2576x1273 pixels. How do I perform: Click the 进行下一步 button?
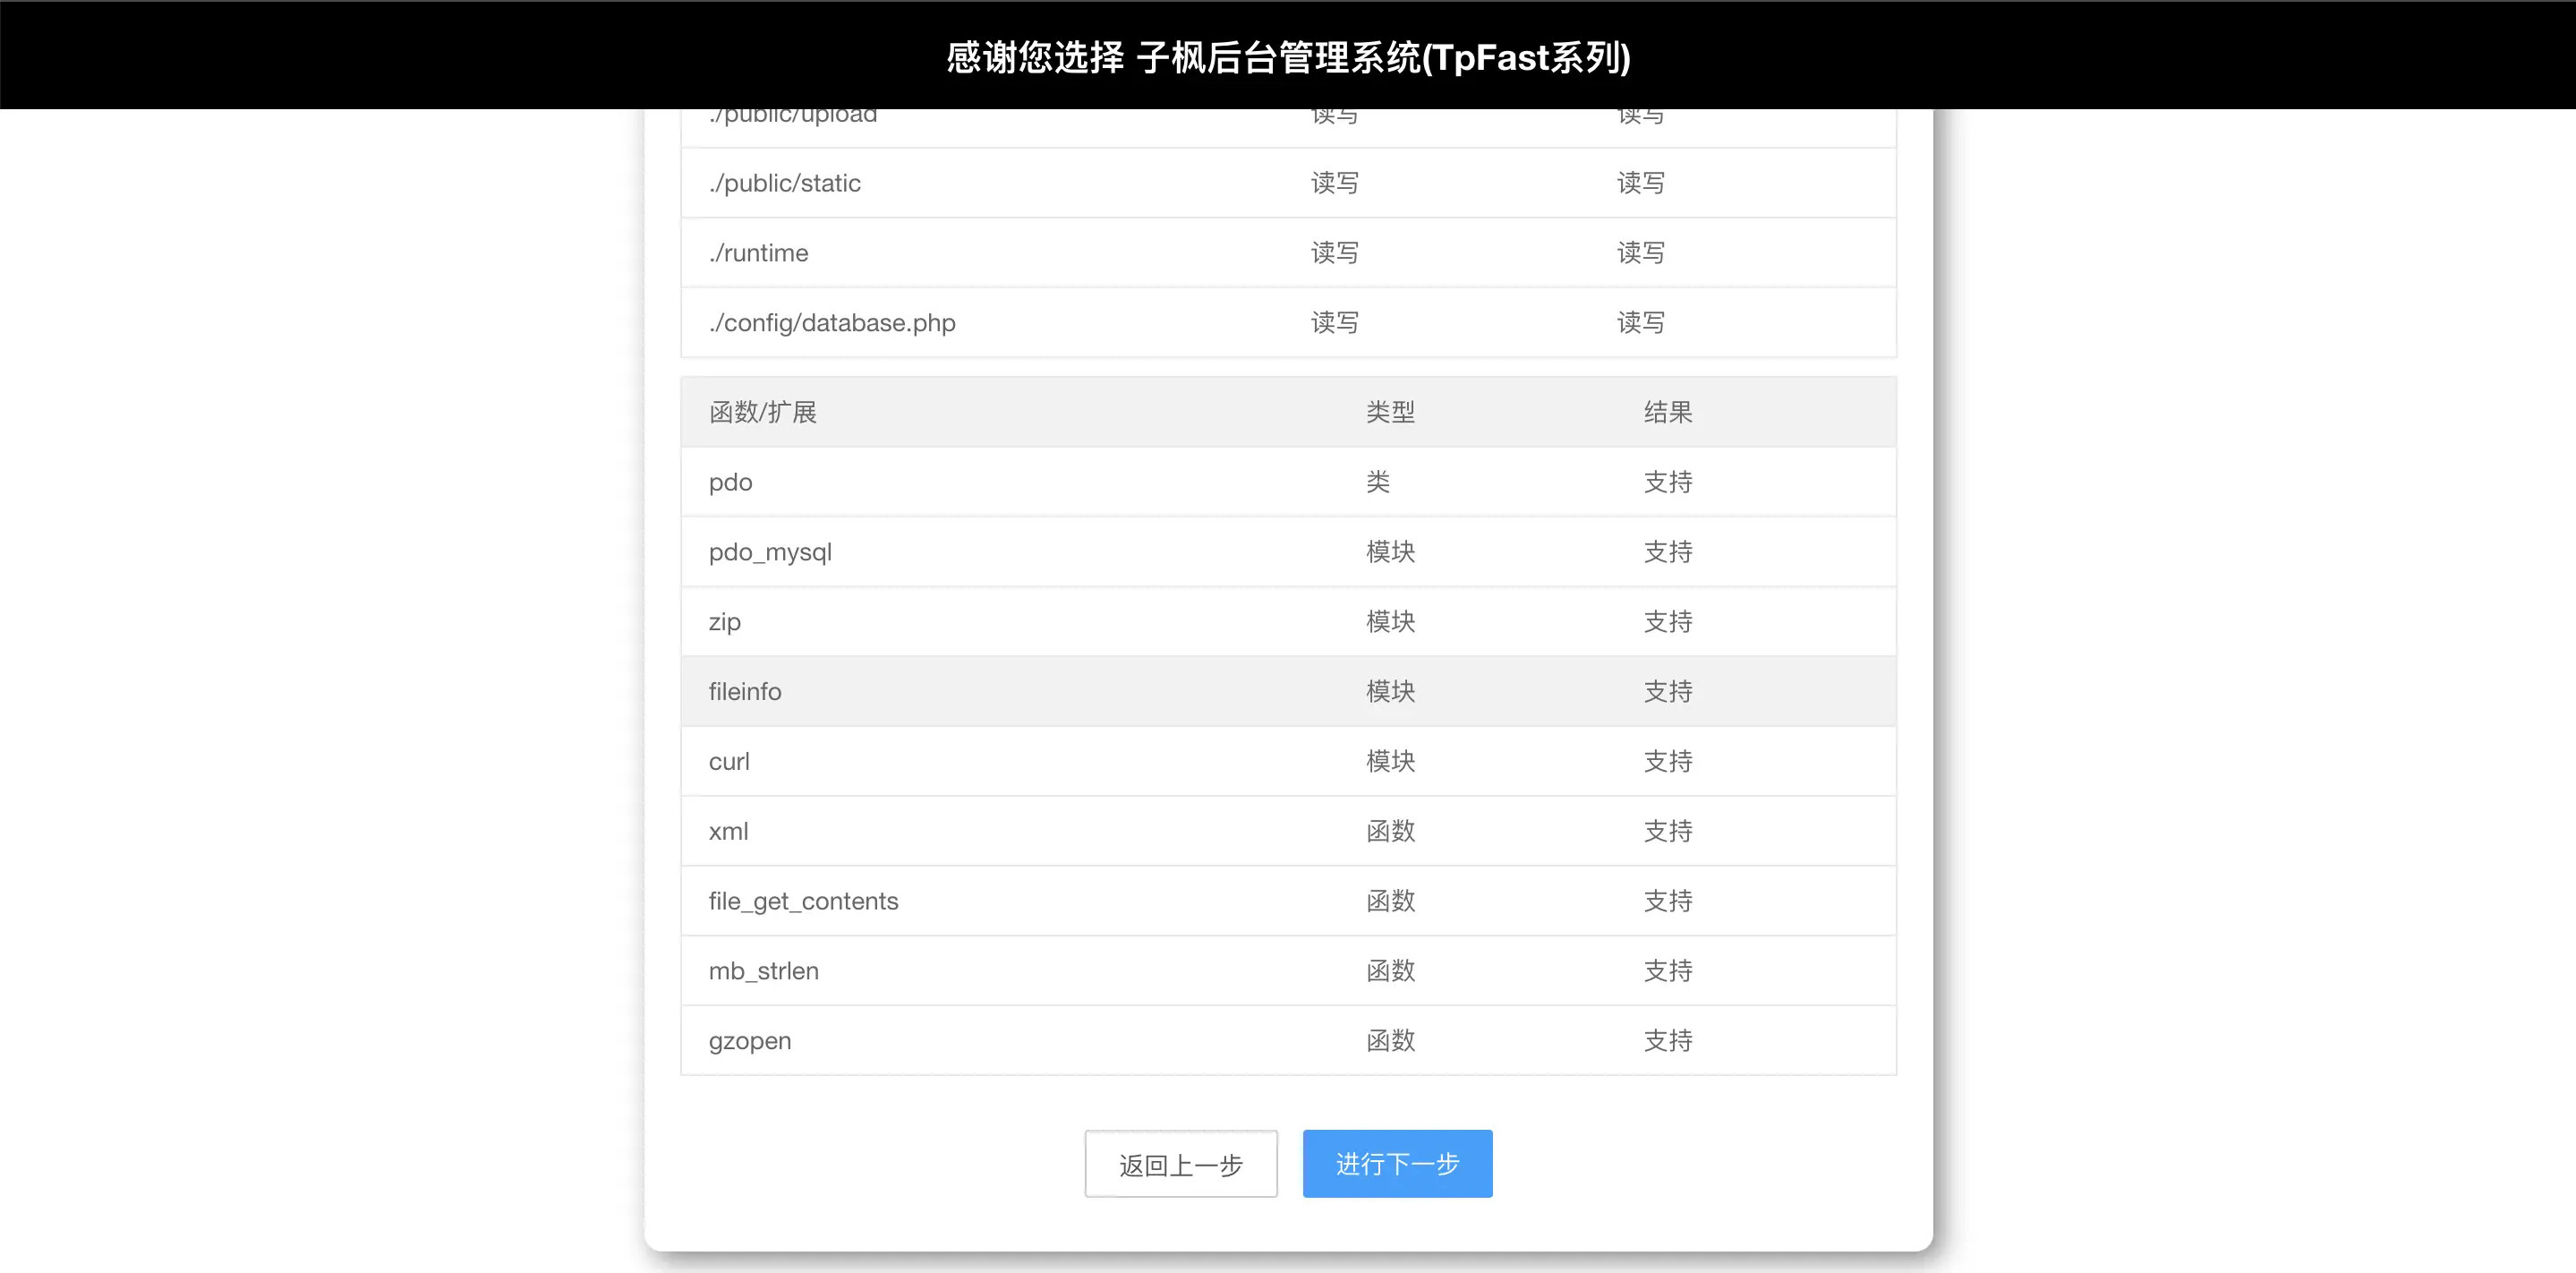tap(1397, 1164)
